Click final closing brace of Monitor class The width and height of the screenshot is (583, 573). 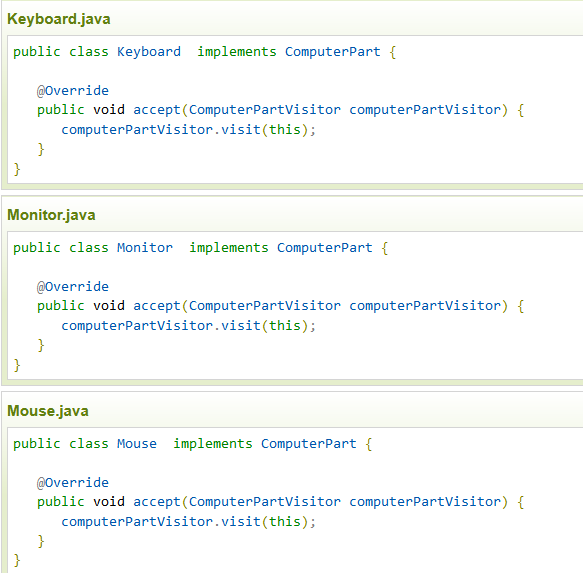pyautogui.click(x=17, y=365)
